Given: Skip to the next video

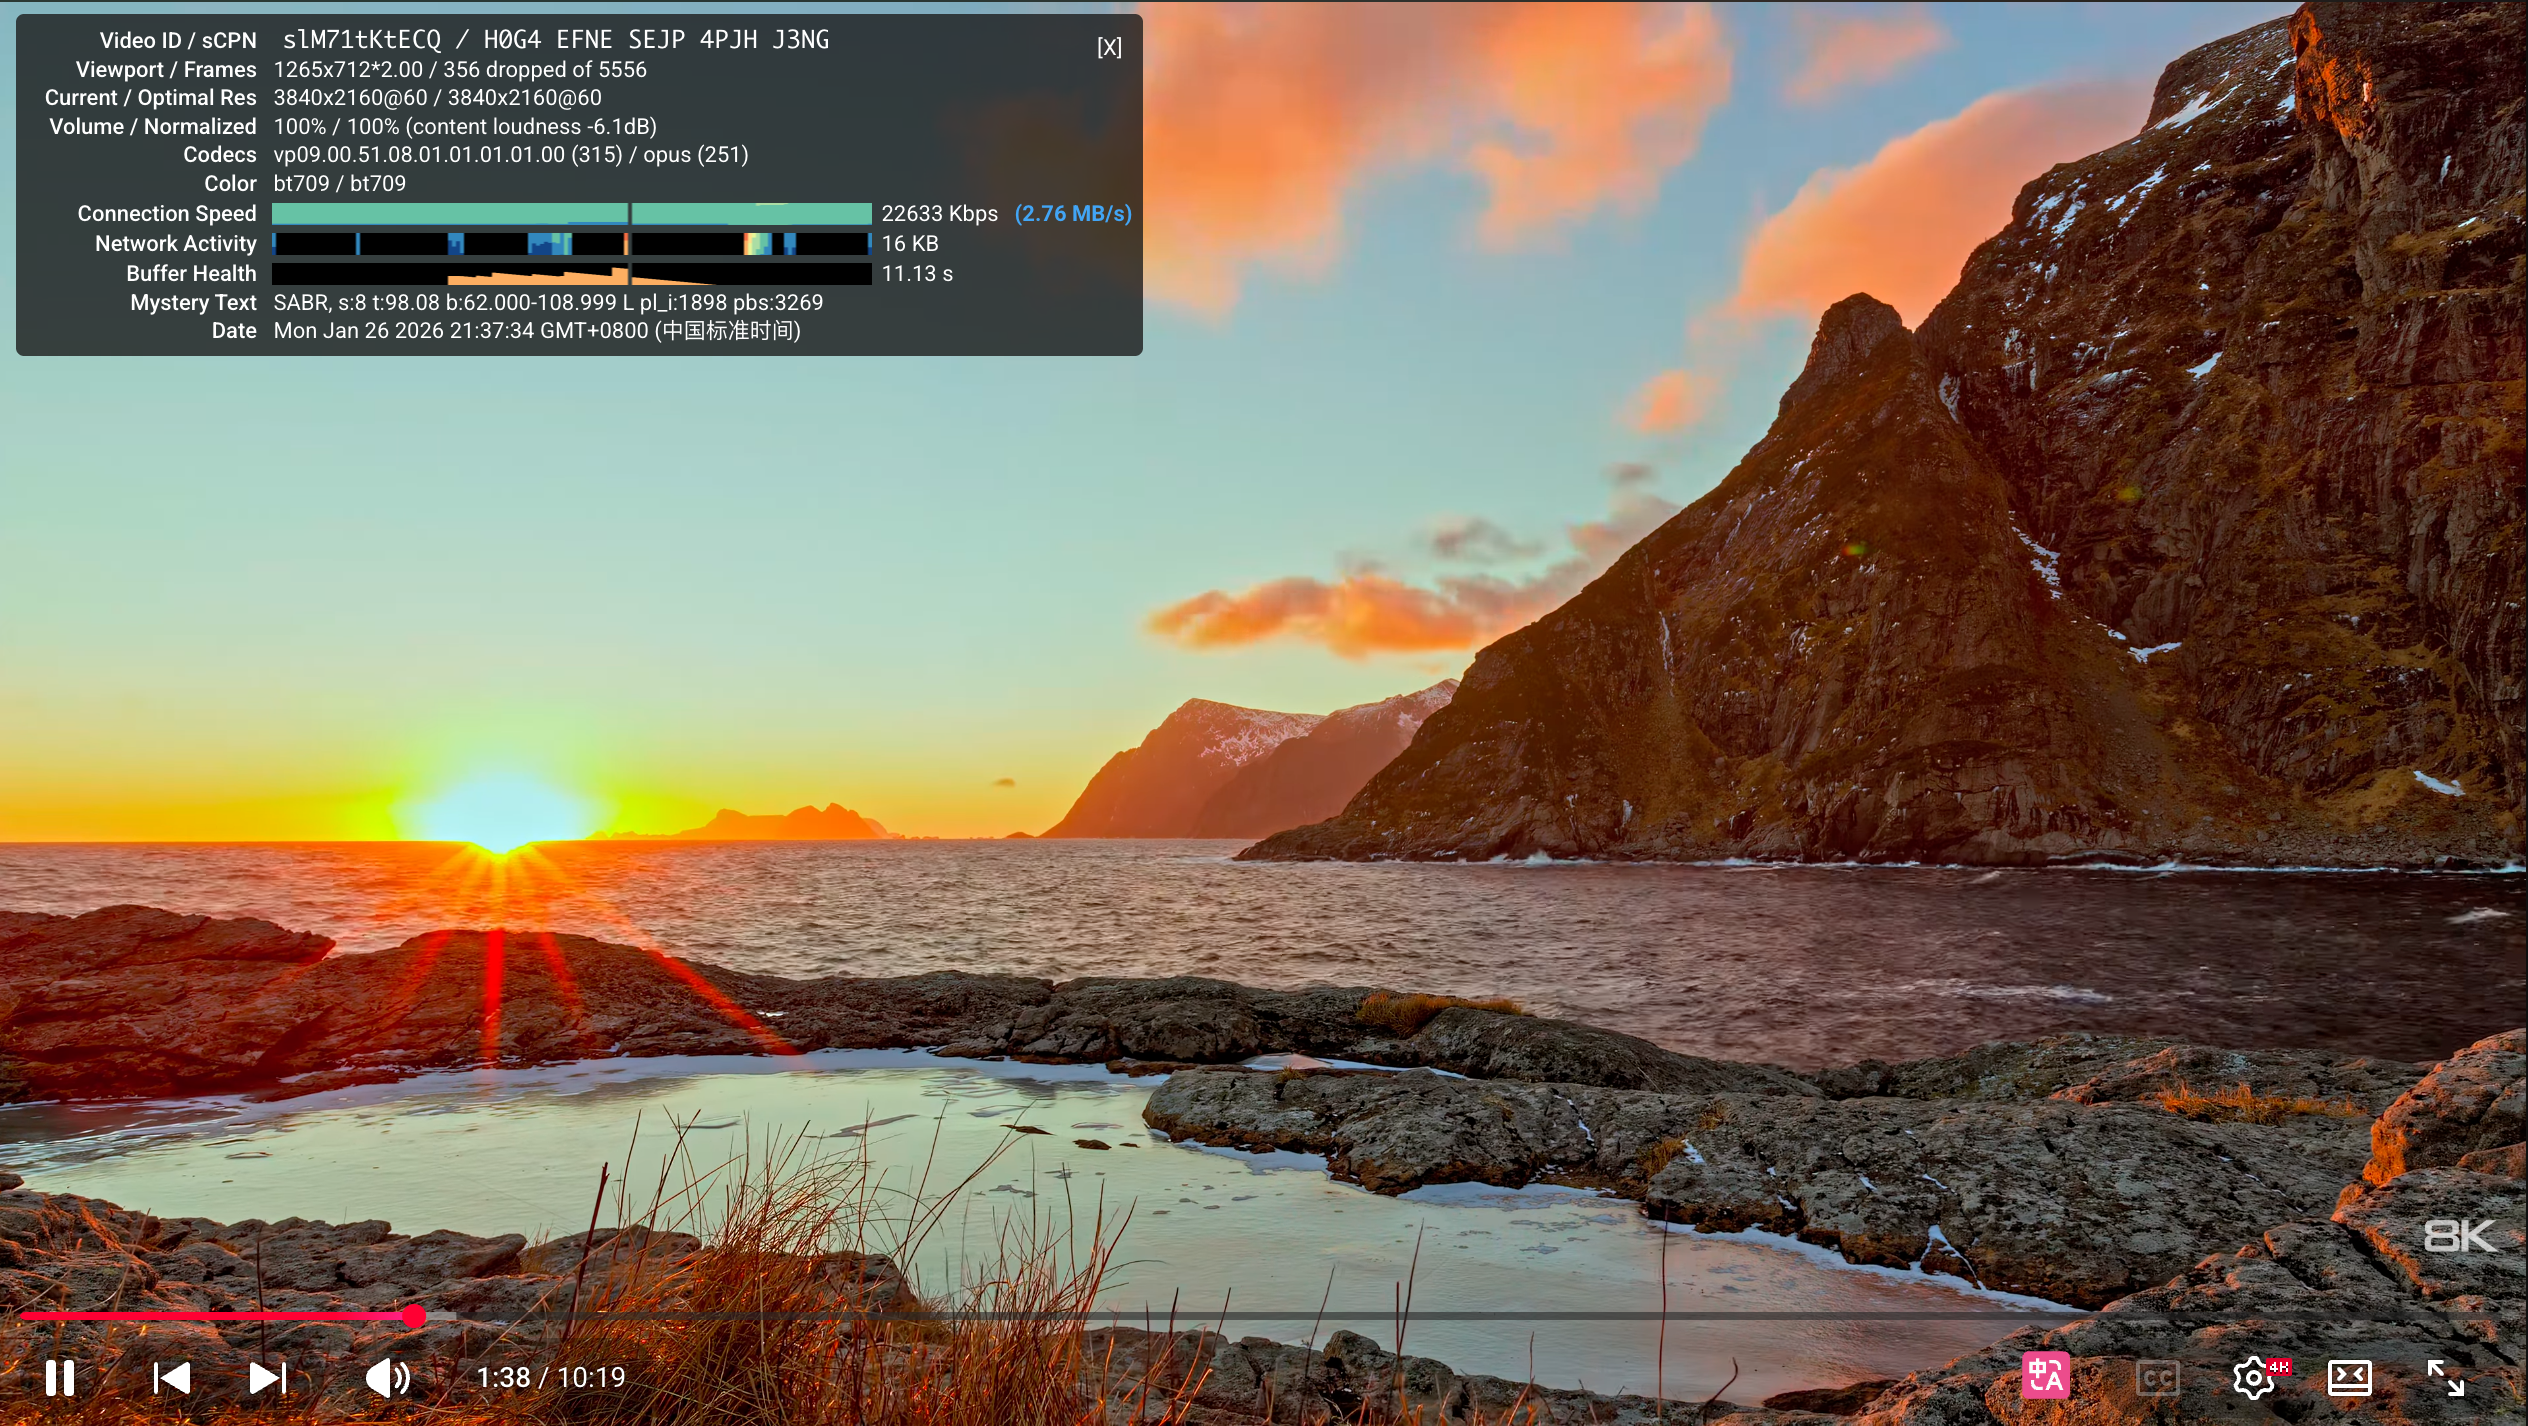Looking at the screenshot, I should (267, 1378).
